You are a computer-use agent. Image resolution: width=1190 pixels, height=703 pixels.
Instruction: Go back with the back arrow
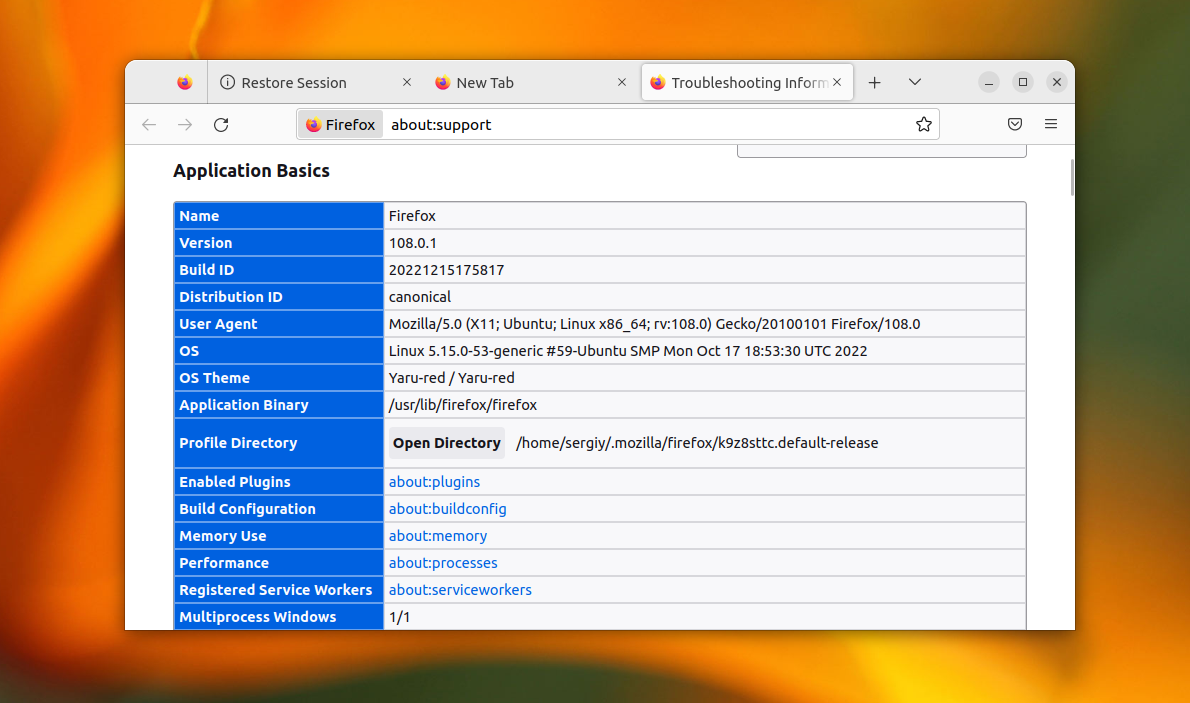pos(149,125)
